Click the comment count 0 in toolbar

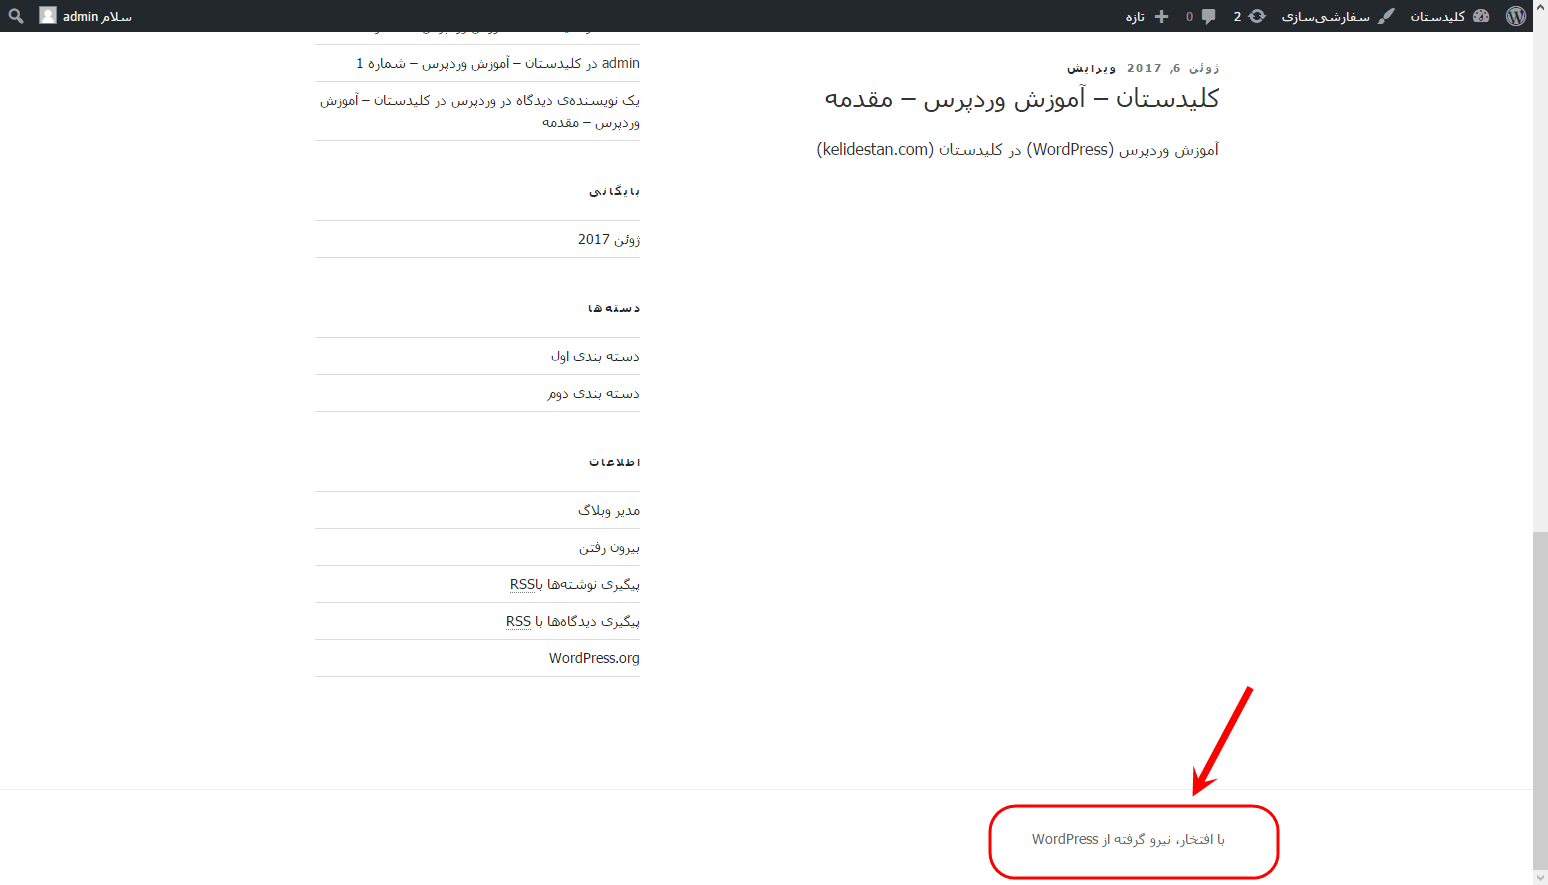point(1190,16)
